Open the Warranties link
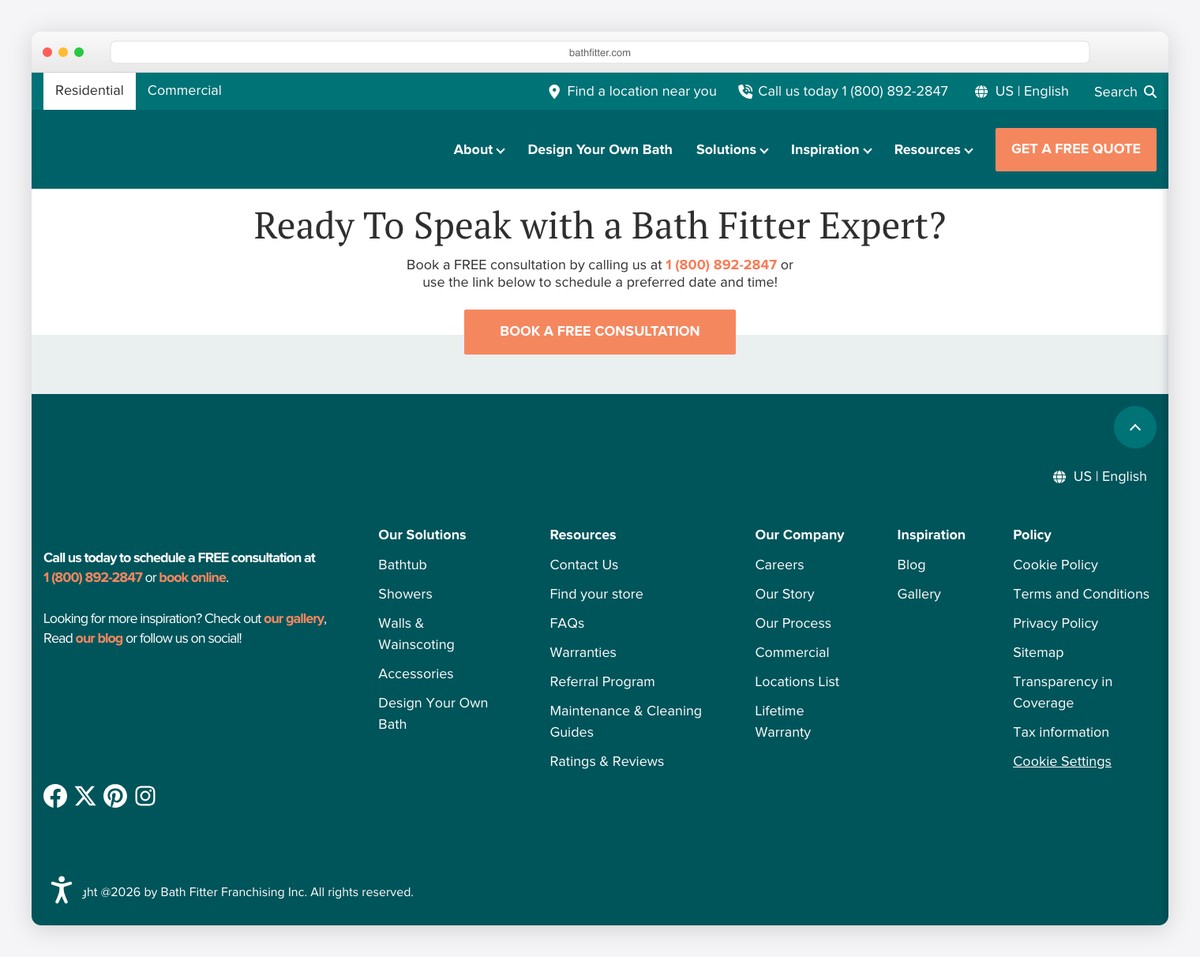The width and height of the screenshot is (1200, 957). click(x=583, y=652)
